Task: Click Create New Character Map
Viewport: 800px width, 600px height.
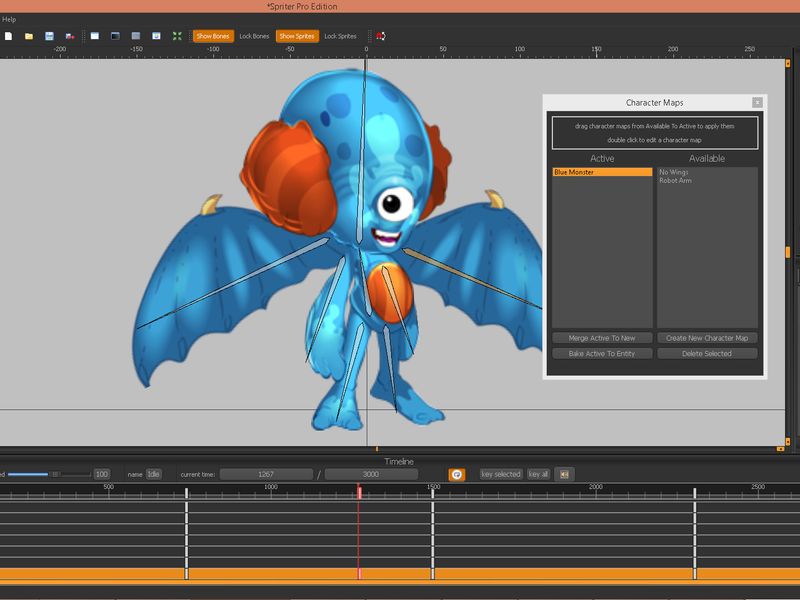Action: (707, 338)
